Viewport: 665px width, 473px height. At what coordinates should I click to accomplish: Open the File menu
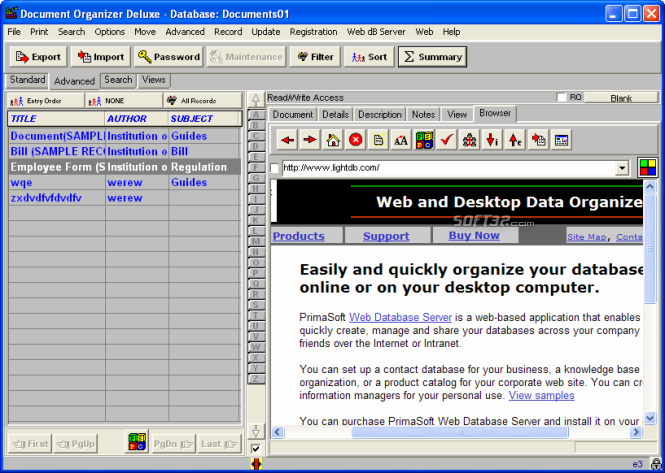click(14, 32)
